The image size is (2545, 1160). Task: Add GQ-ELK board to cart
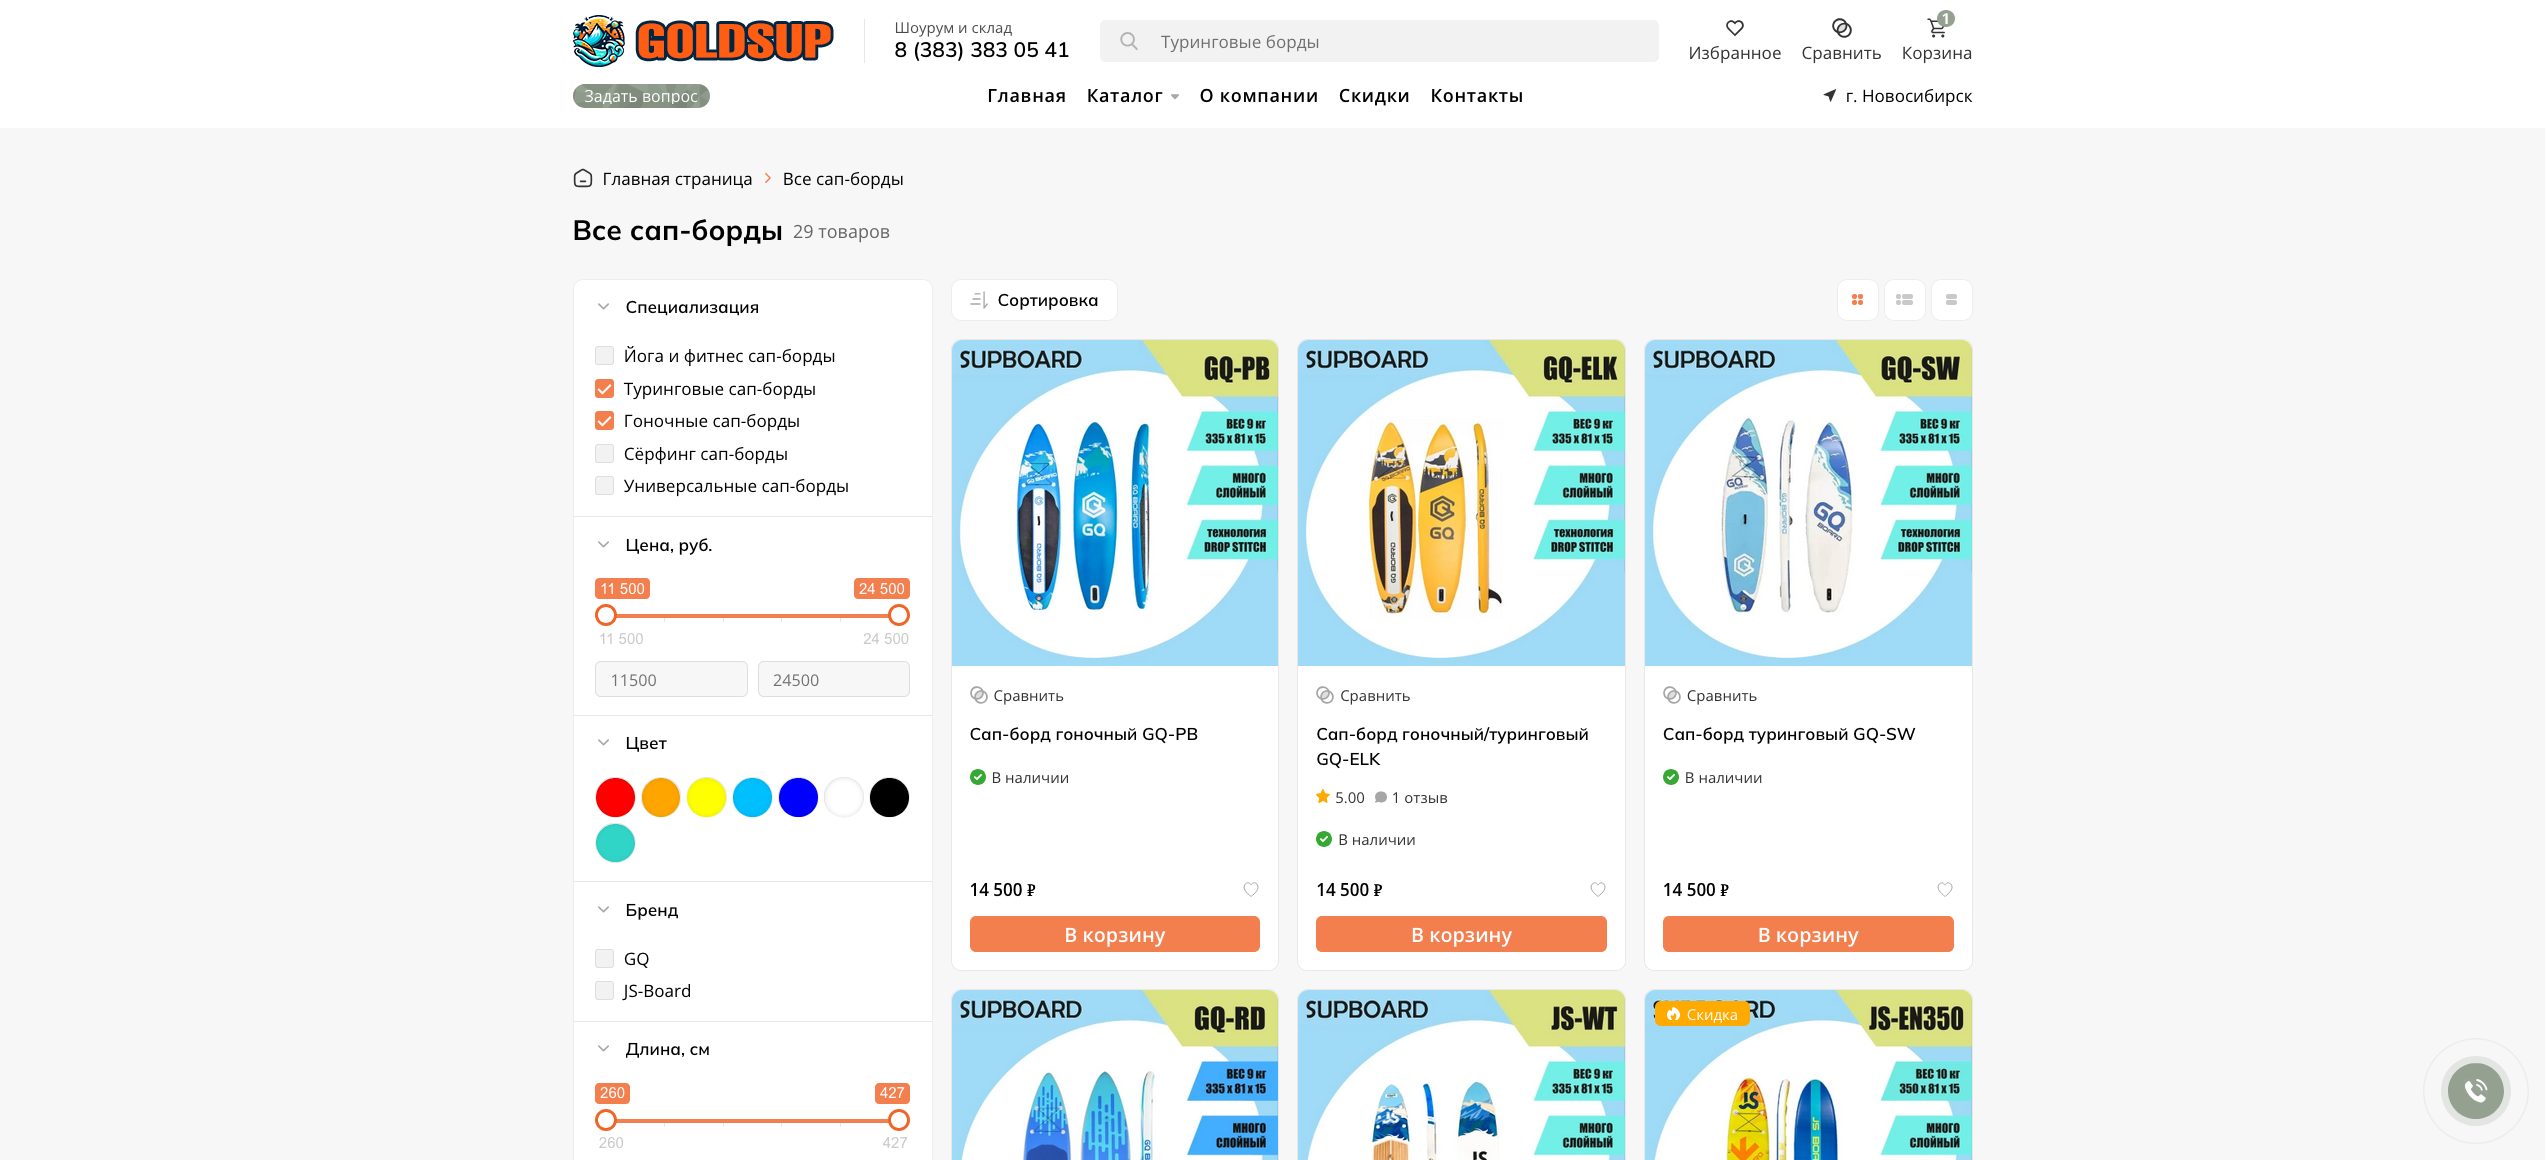(1461, 934)
